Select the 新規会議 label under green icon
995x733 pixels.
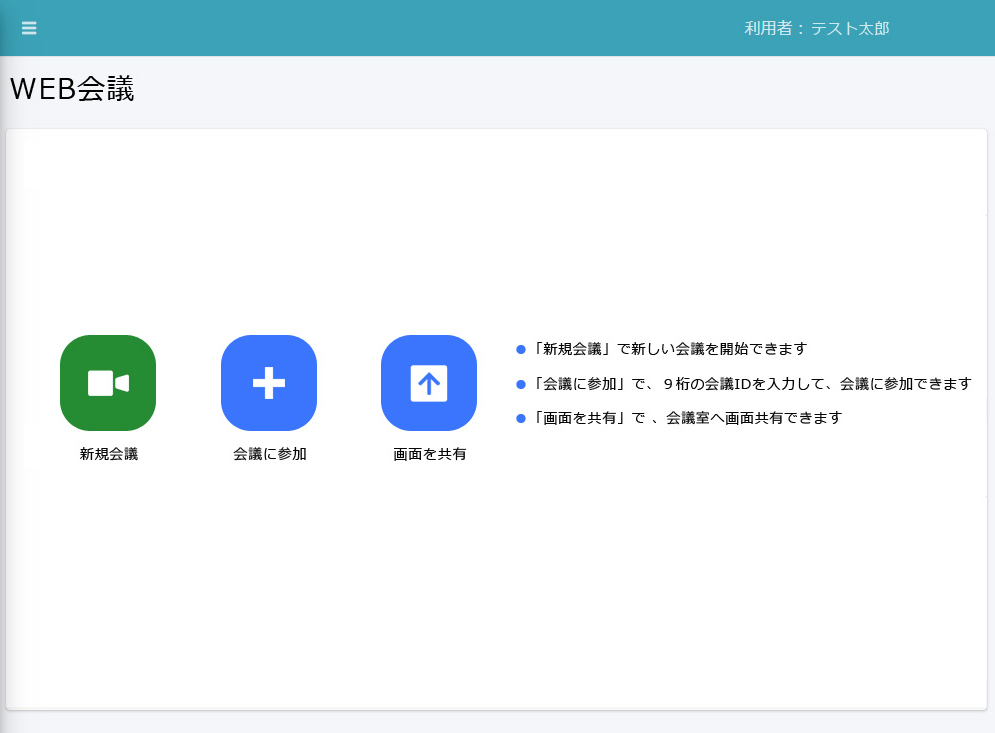coord(108,454)
